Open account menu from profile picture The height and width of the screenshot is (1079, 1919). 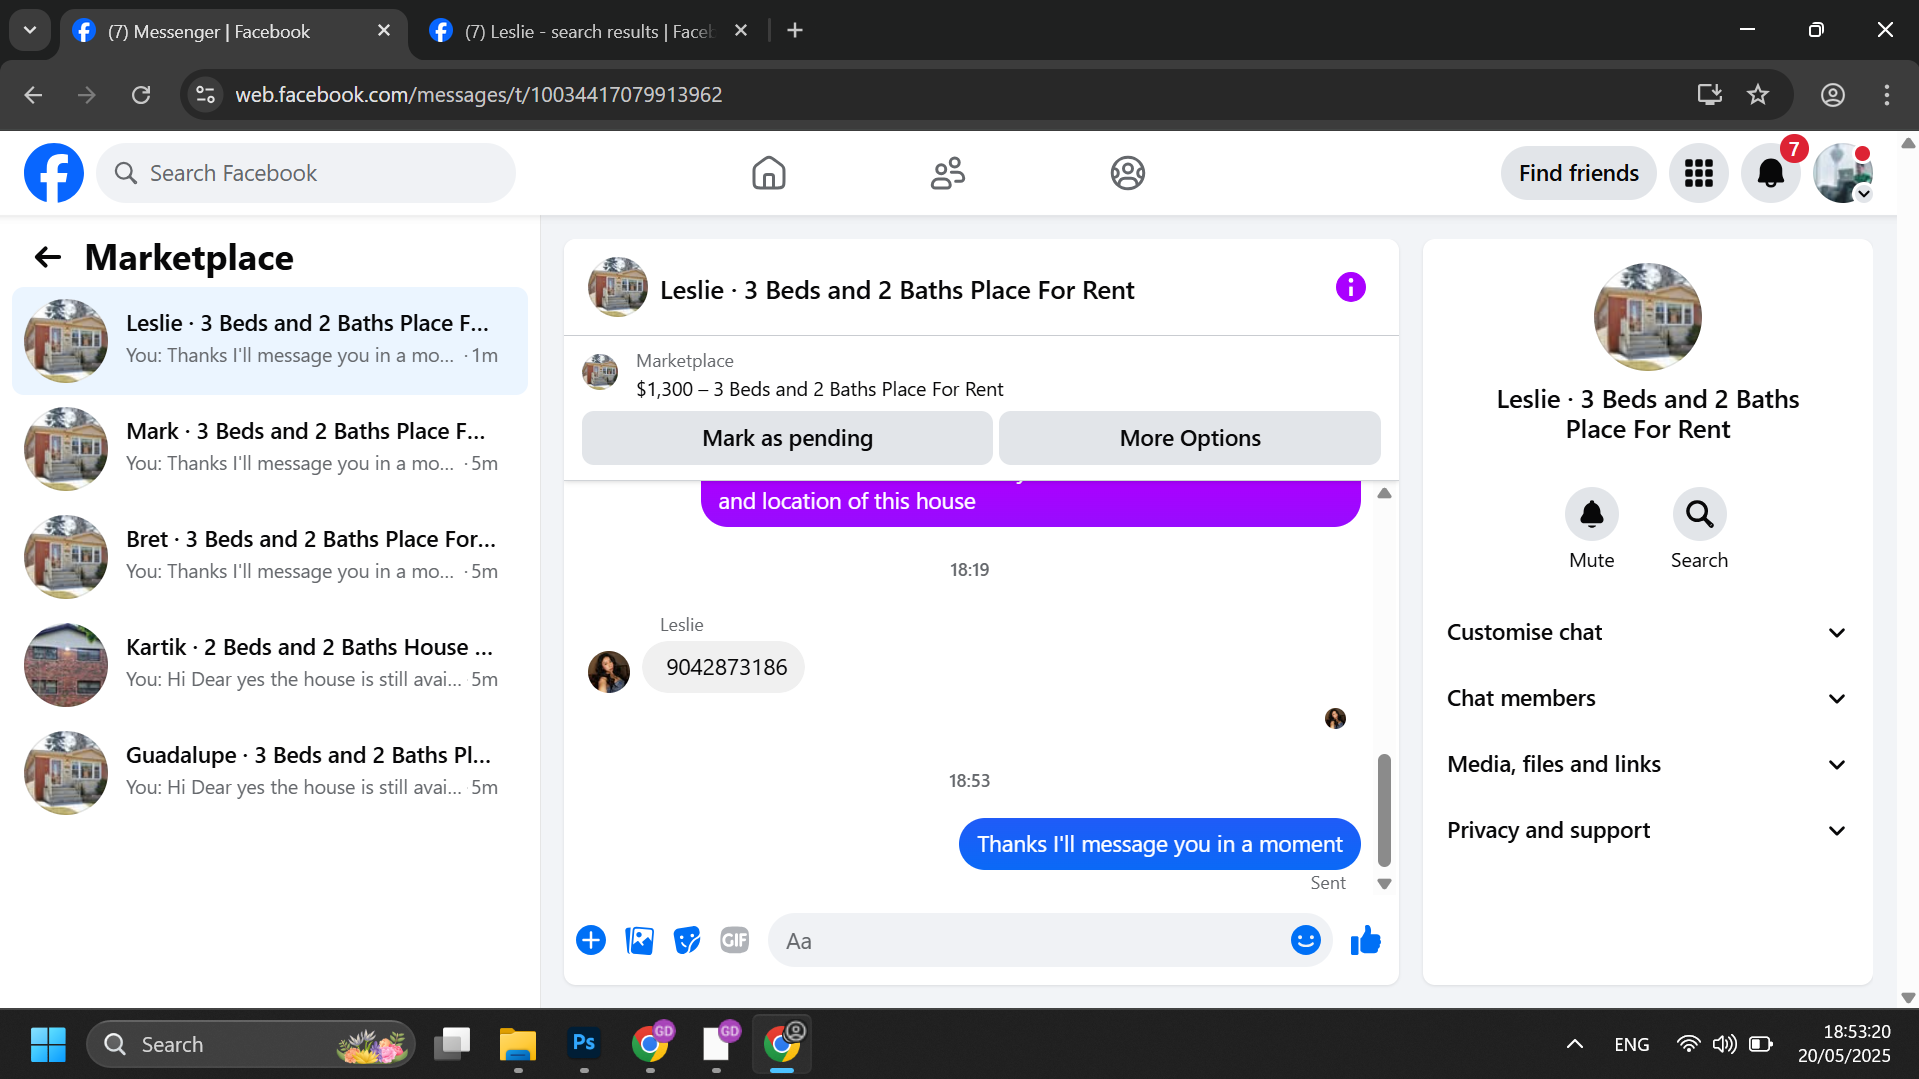point(1843,173)
